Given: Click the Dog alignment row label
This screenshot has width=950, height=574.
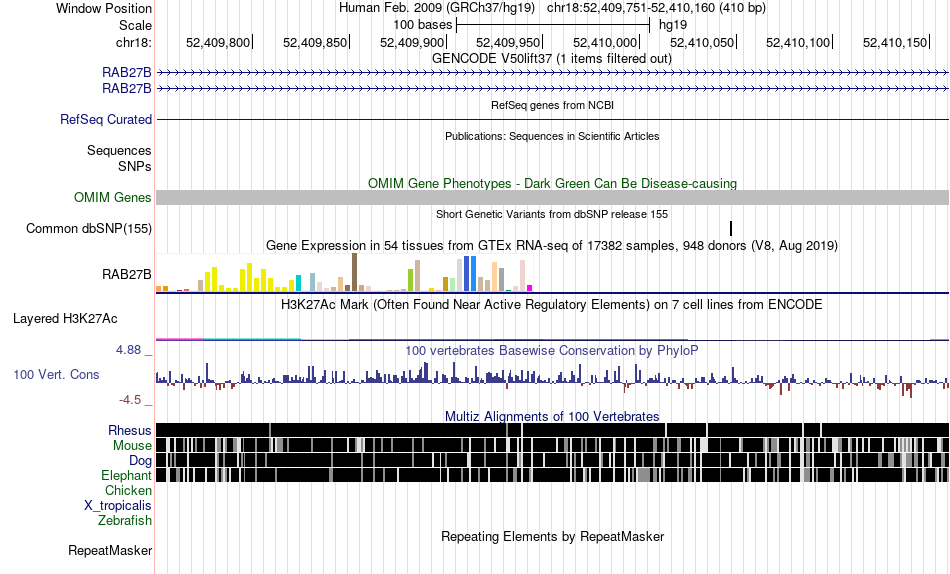Looking at the screenshot, I should click(x=141, y=461).
